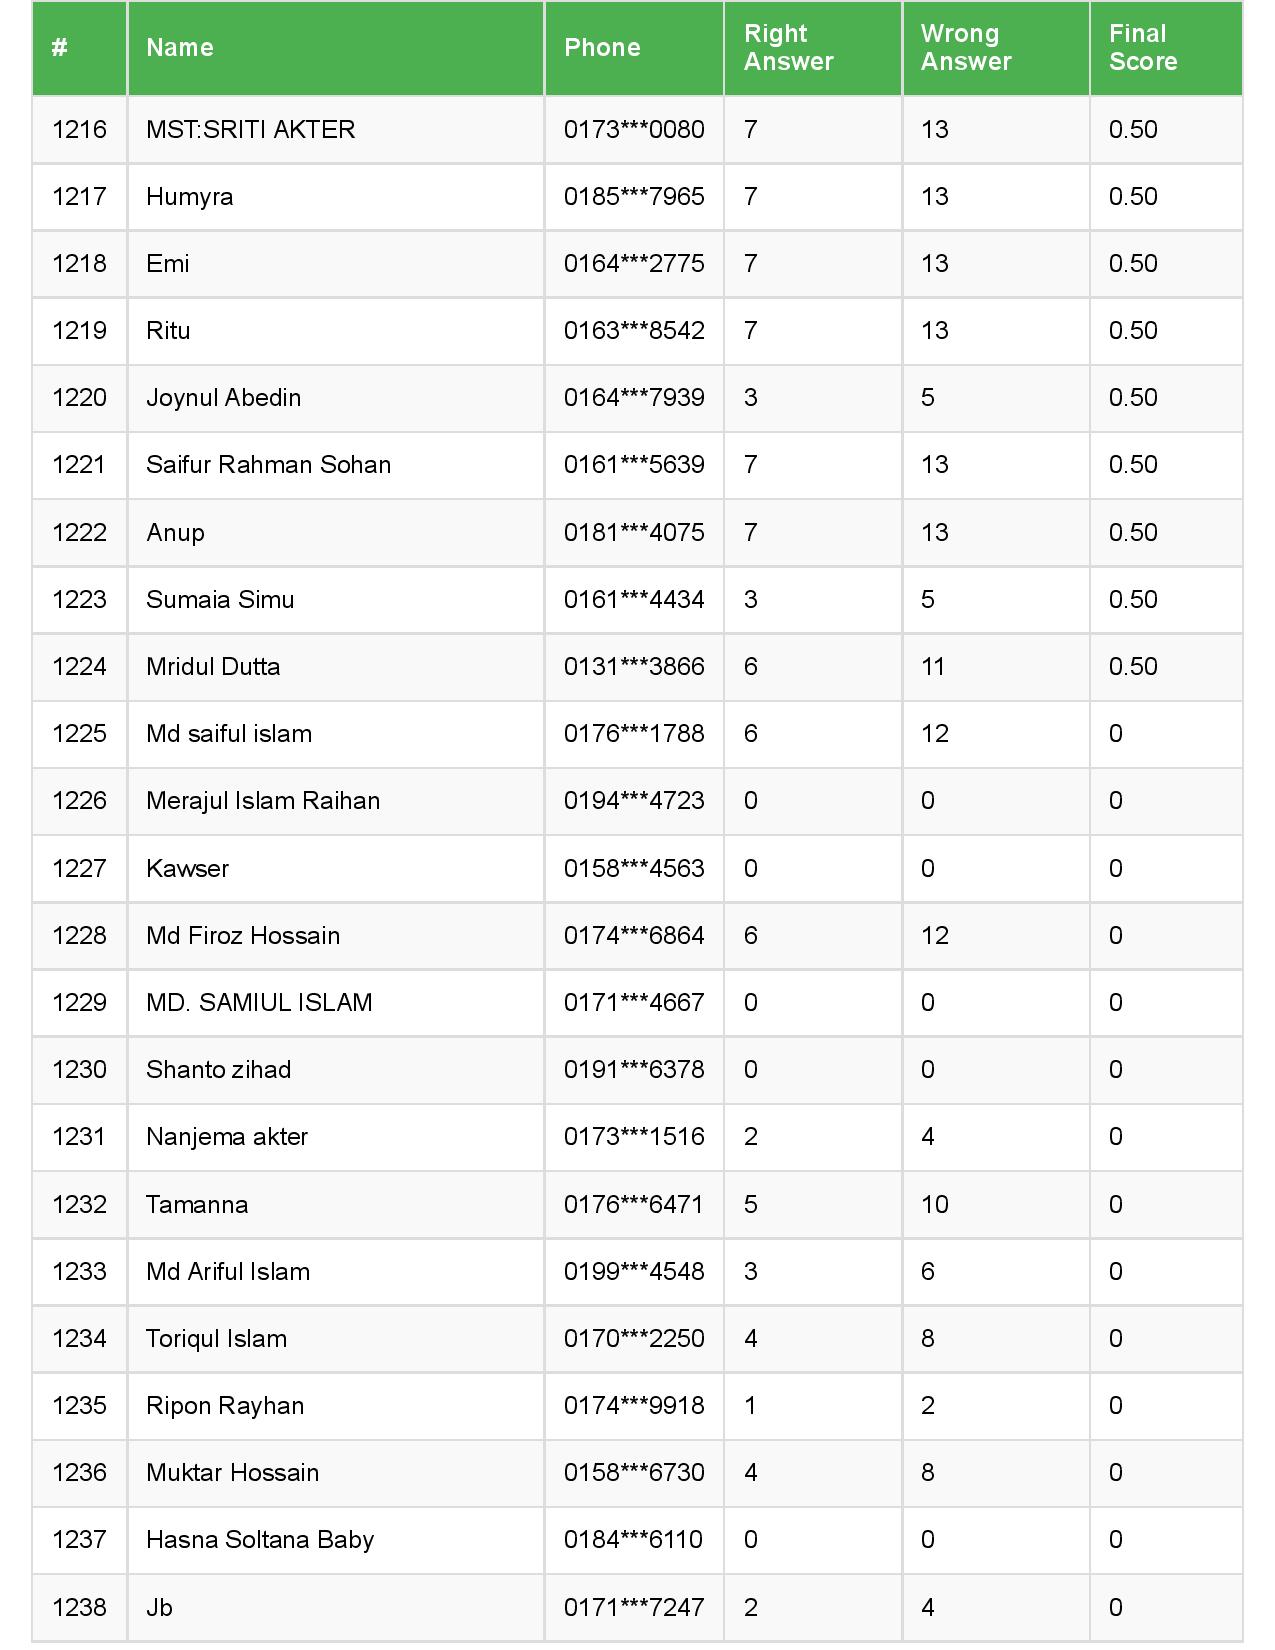Select the Ripon Rayhan entry
The width and height of the screenshot is (1275, 1650).
tap(225, 1406)
